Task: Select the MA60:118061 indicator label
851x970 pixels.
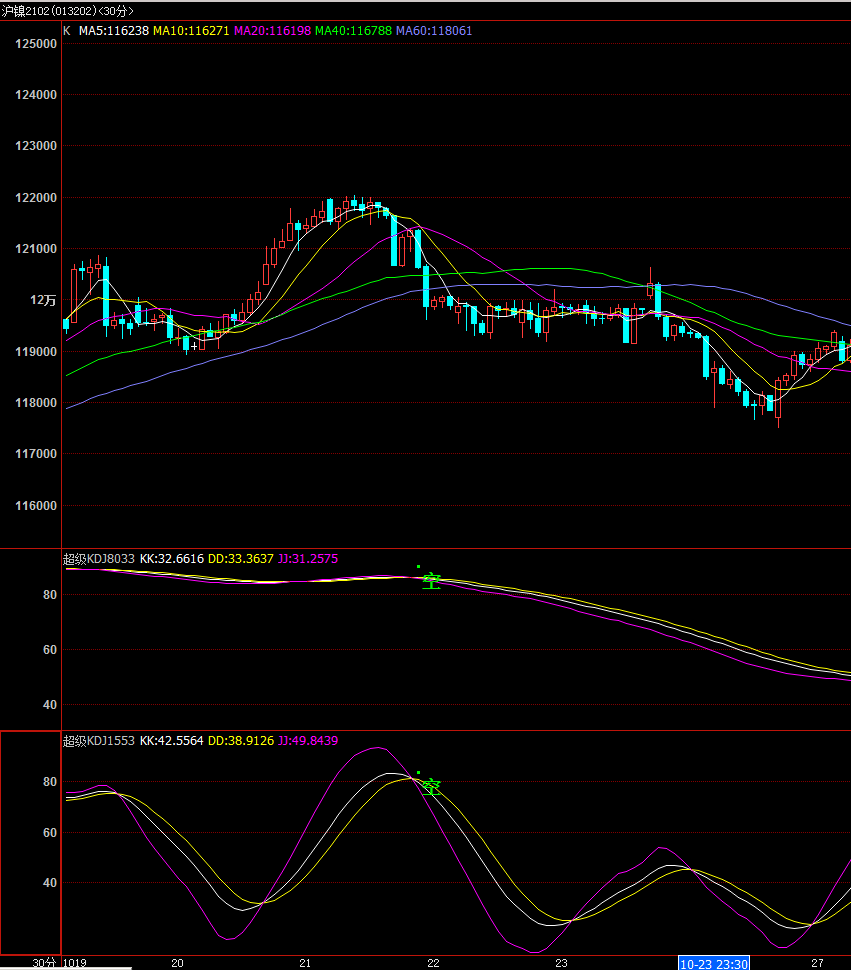Action: click(434, 31)
